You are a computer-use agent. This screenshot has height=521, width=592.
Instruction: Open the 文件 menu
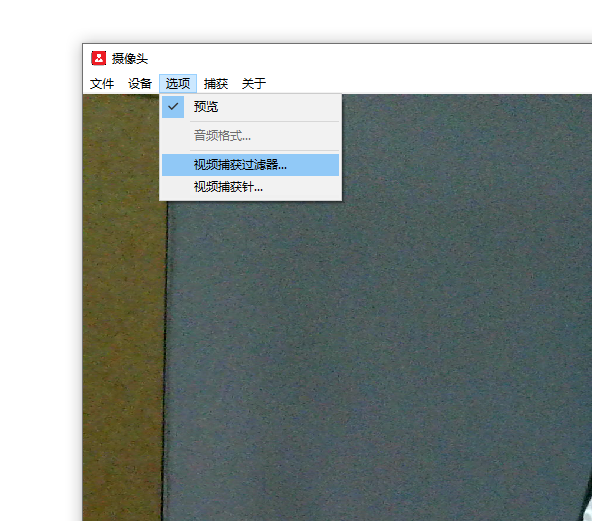102,83
